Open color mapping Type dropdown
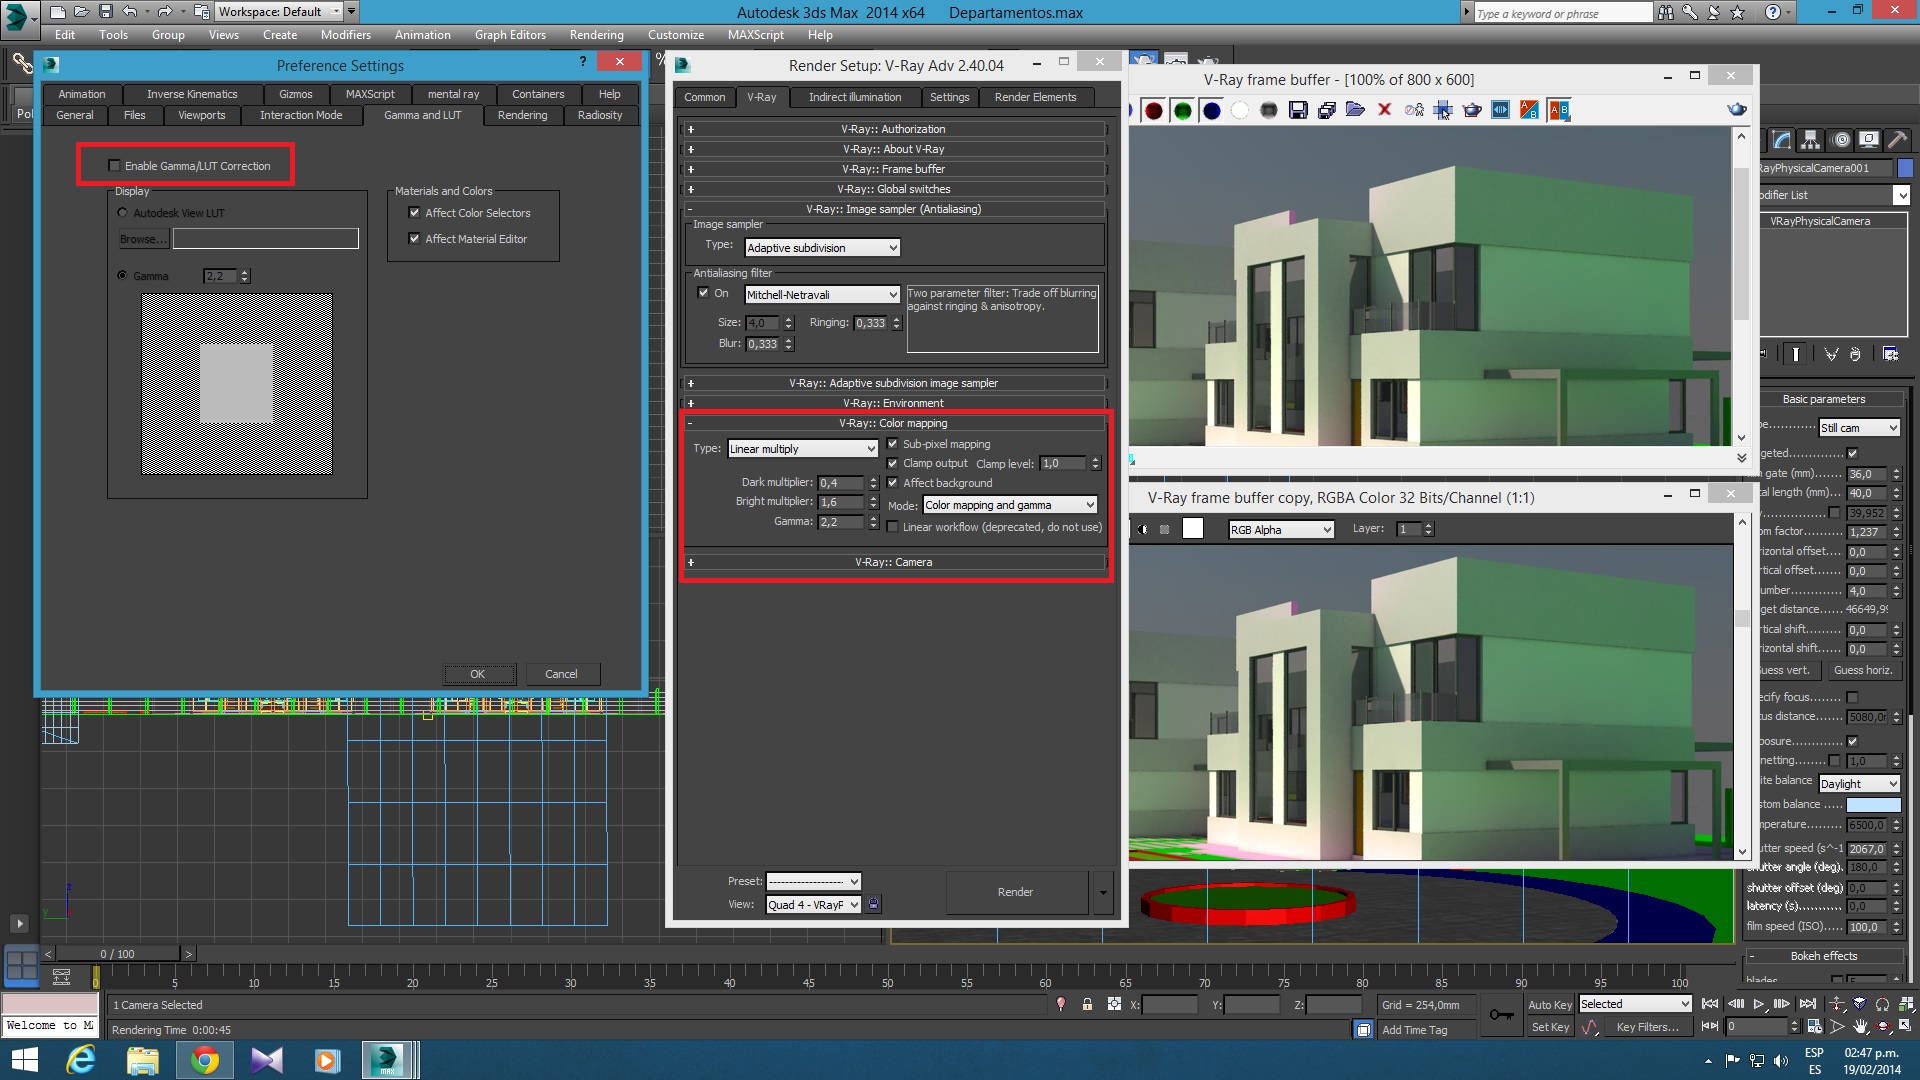This screenshot has width=1920, height=1080. pyautogui.click(x=803, y=449)
